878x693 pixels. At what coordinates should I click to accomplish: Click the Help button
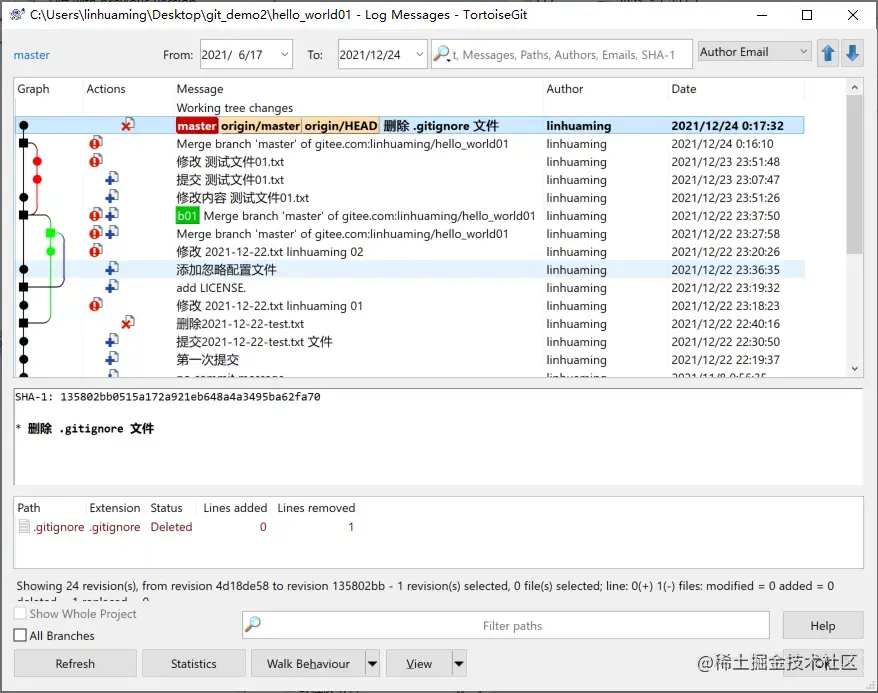click(x=823, y=626)
